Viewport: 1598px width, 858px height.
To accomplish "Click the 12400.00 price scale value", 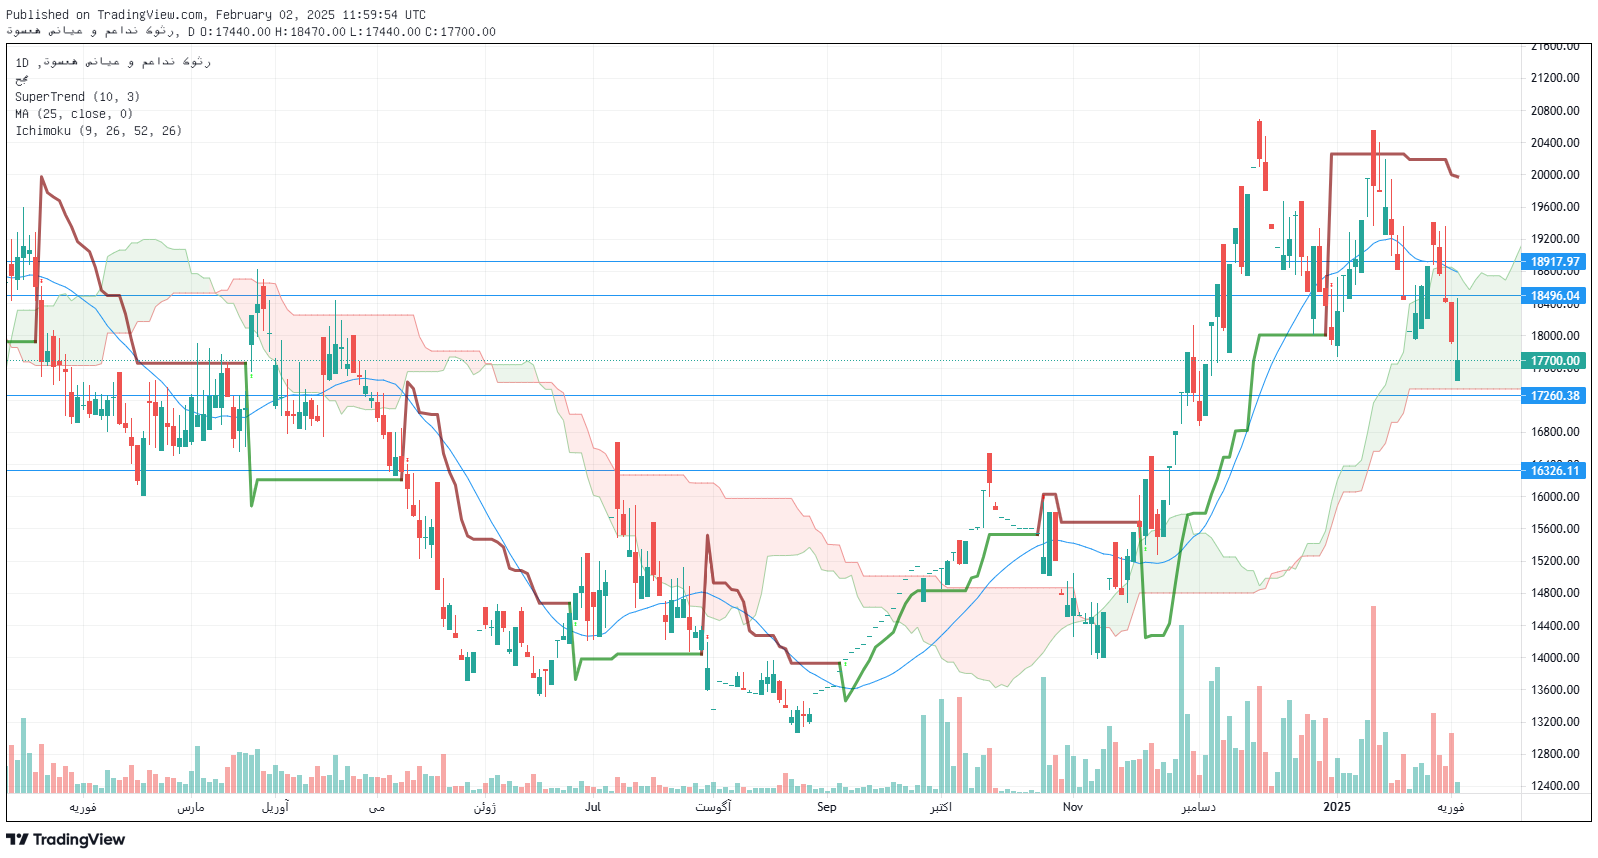I will [x=1555, y=786].
